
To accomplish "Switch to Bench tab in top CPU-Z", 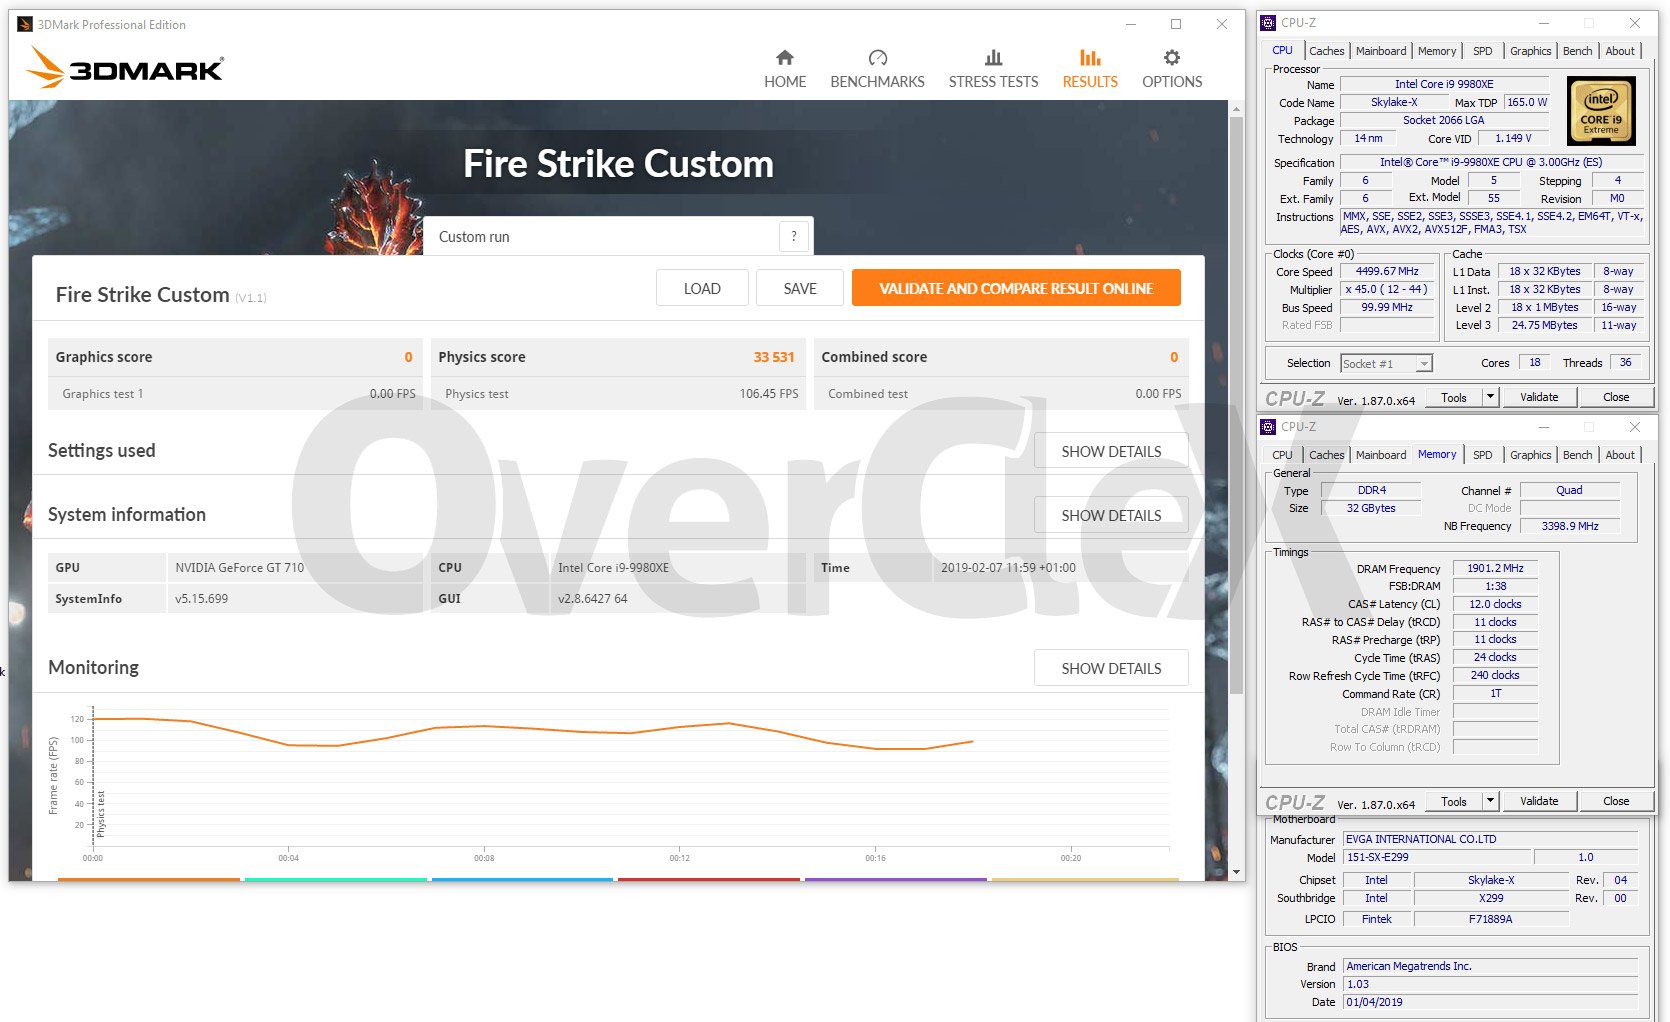I will point(1578,51).
